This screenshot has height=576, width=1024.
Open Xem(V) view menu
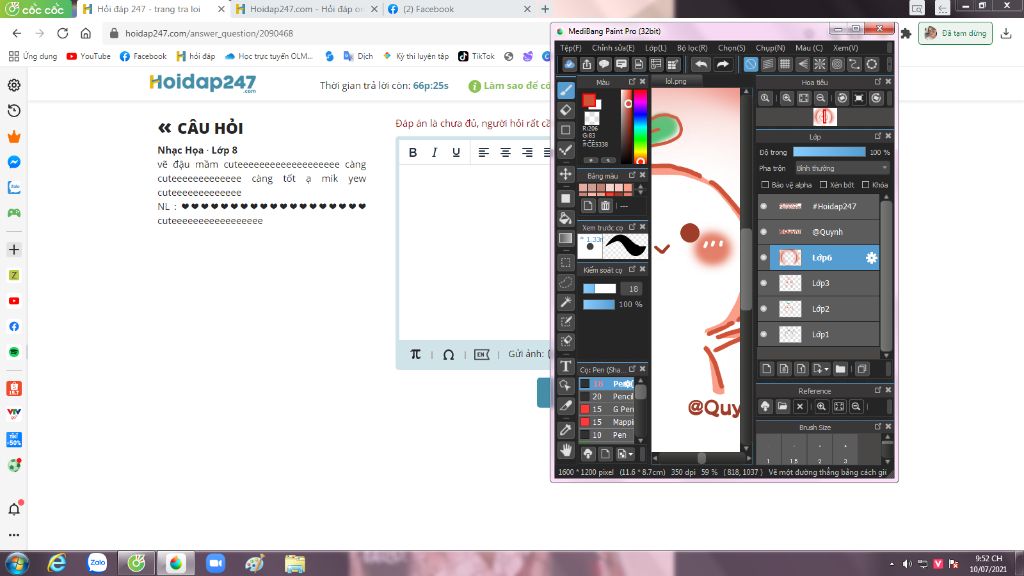845,48
